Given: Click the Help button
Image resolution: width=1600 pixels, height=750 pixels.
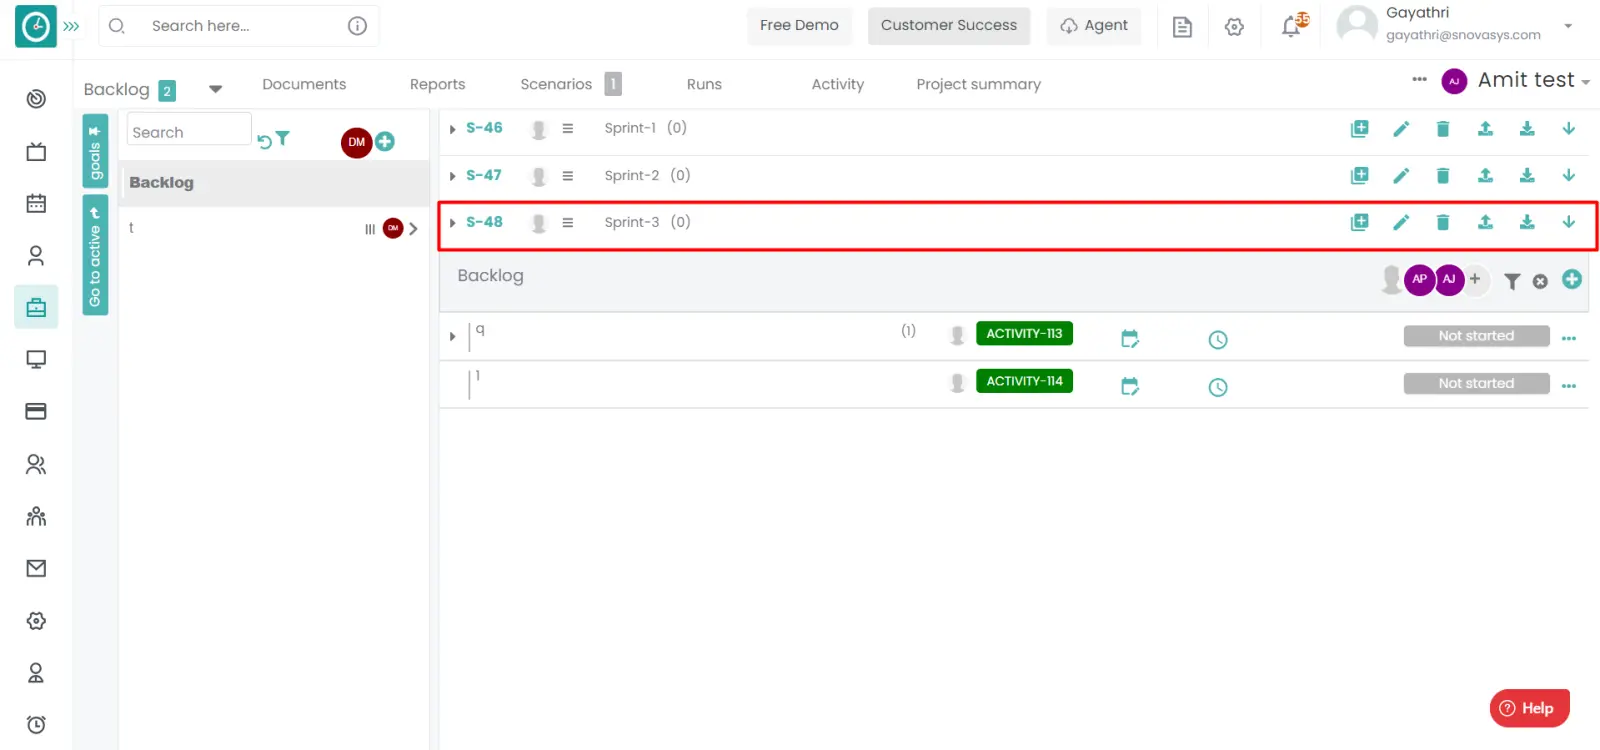Looking at the screenshot, I should point(1529,708).
